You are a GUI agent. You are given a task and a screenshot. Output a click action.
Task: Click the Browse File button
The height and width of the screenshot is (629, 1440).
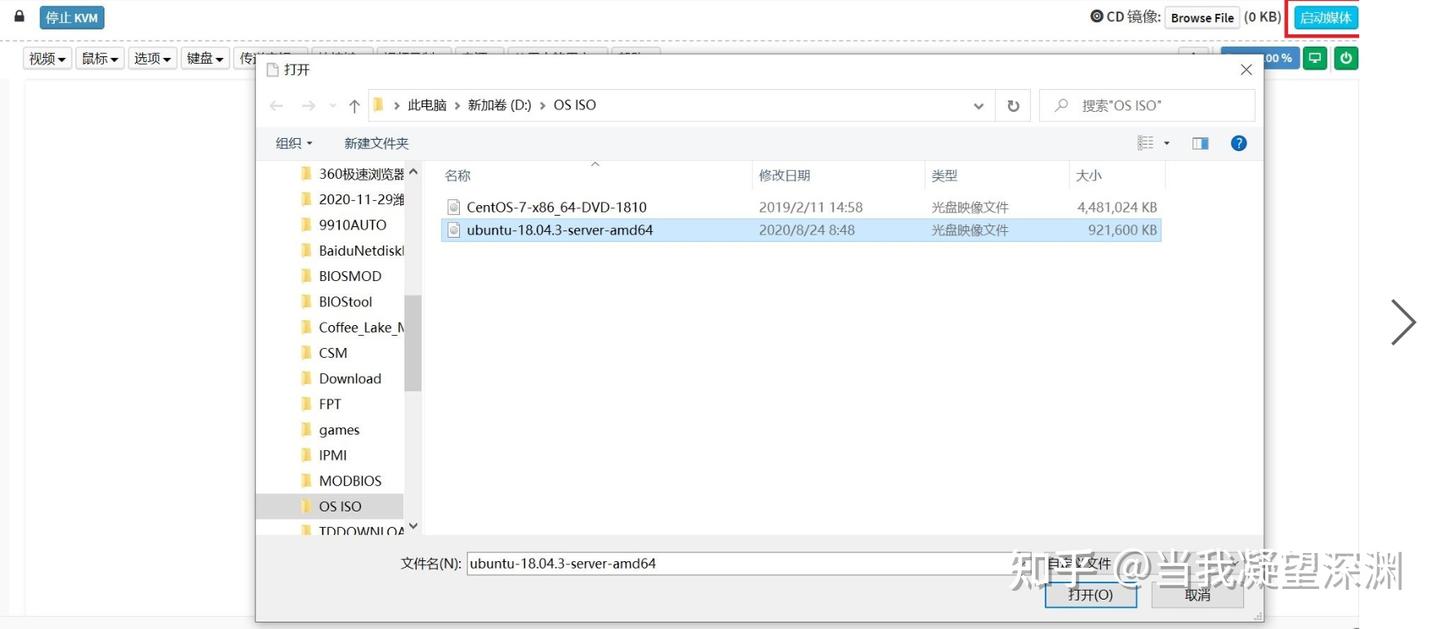(1201, 16)
